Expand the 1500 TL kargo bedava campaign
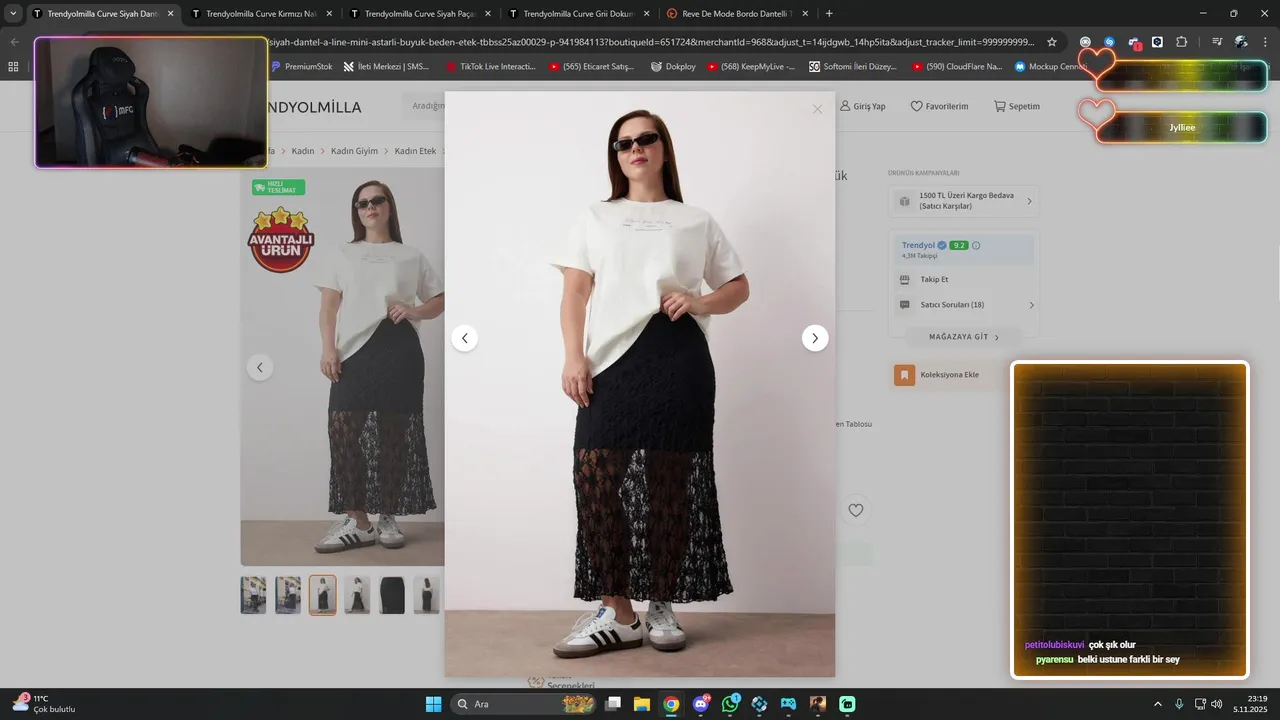The image size is (1280, 720). 964,201
